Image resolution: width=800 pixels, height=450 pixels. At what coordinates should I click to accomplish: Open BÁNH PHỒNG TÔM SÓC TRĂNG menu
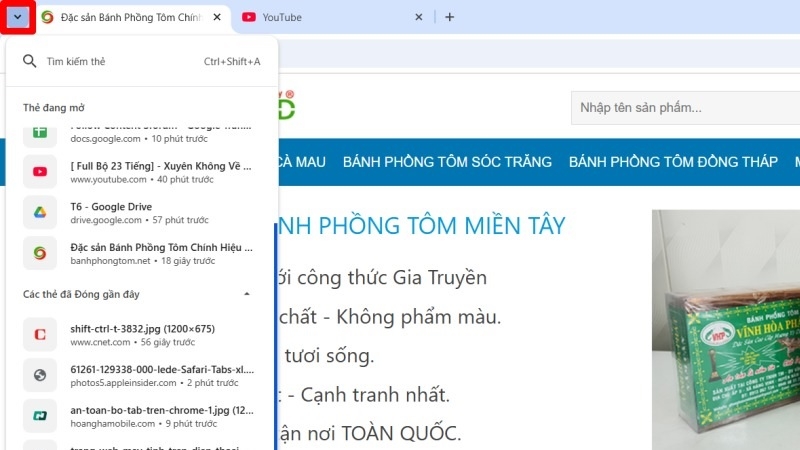[x=447, y=162]
